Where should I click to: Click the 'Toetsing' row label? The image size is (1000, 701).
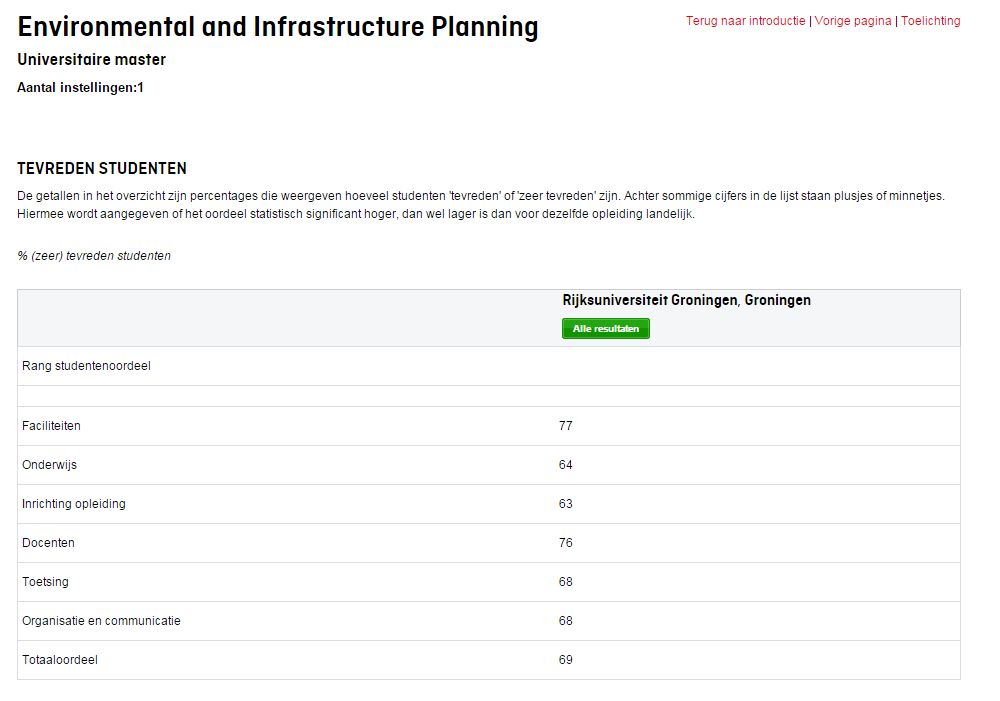[x=45, y=582]
